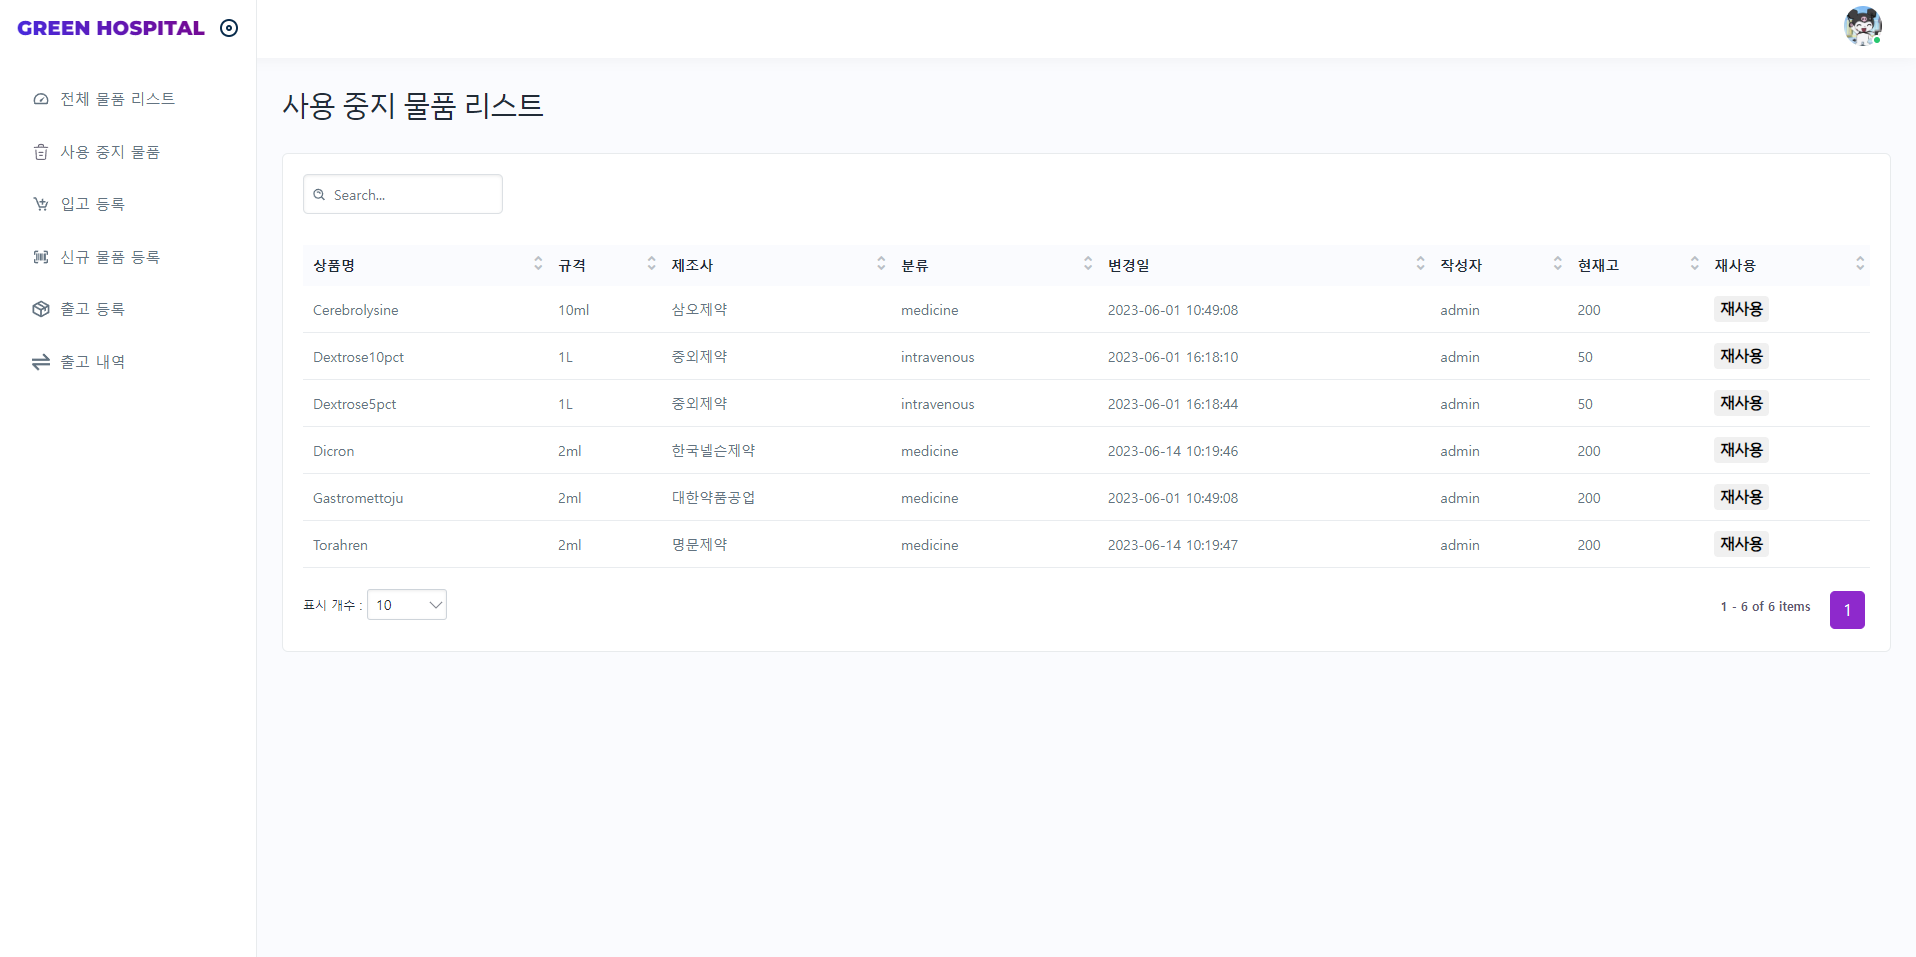The height and width of the screenshot is (957, 1916).
Task: Click the swap arrows icon for 출고 내역
Action: click(41, 362)
